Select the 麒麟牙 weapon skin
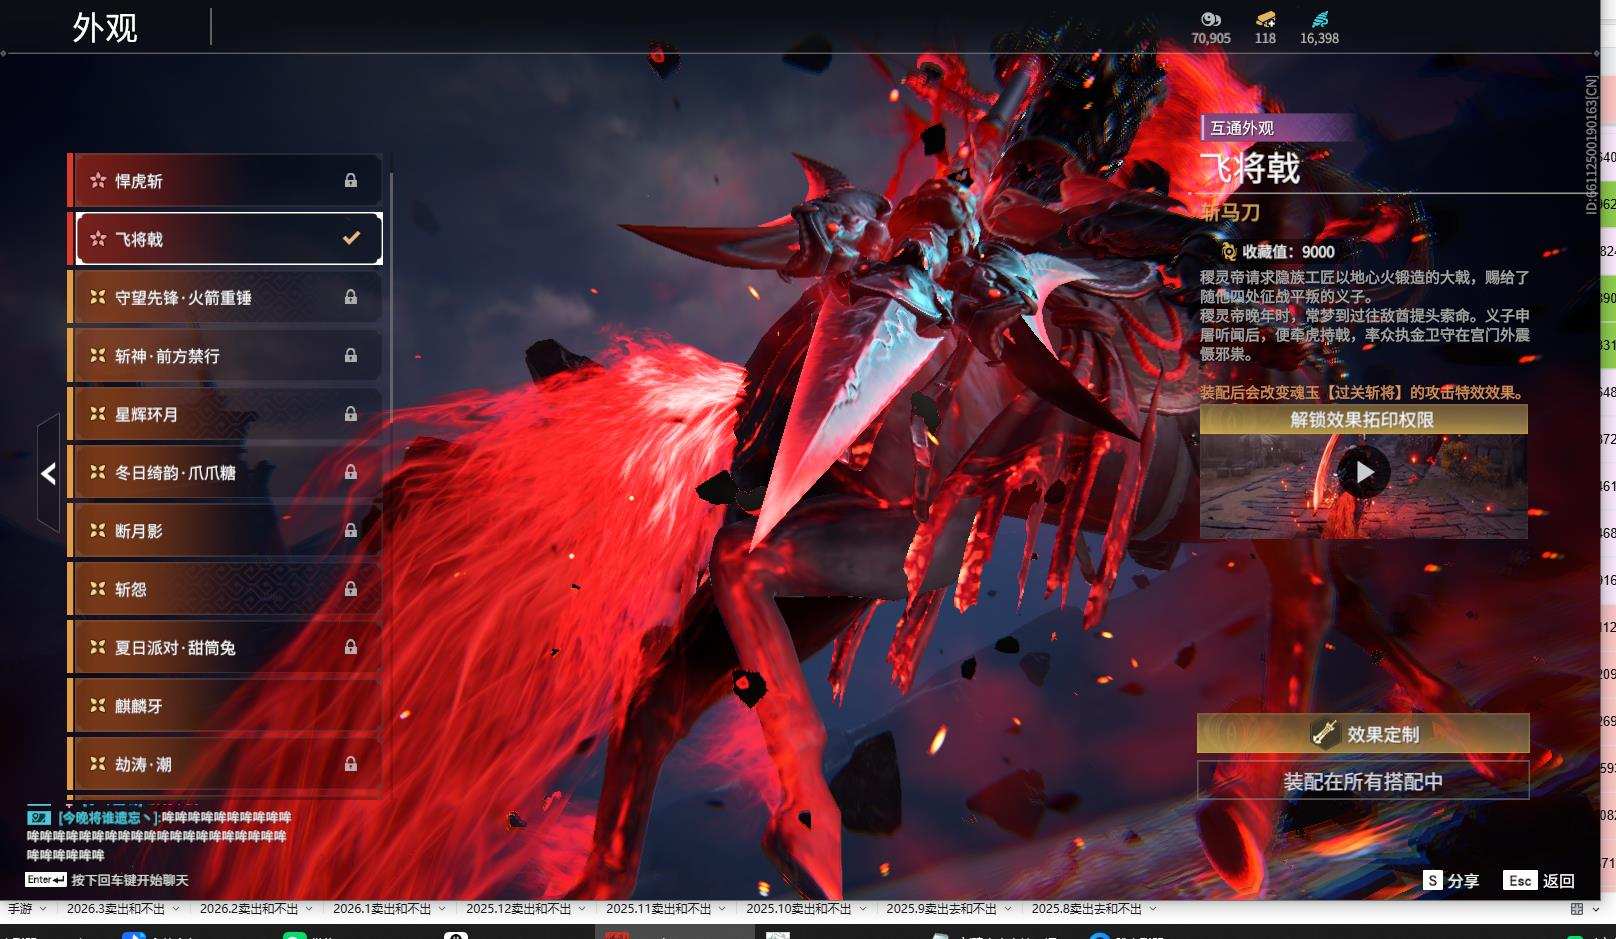 pos(225,706)
